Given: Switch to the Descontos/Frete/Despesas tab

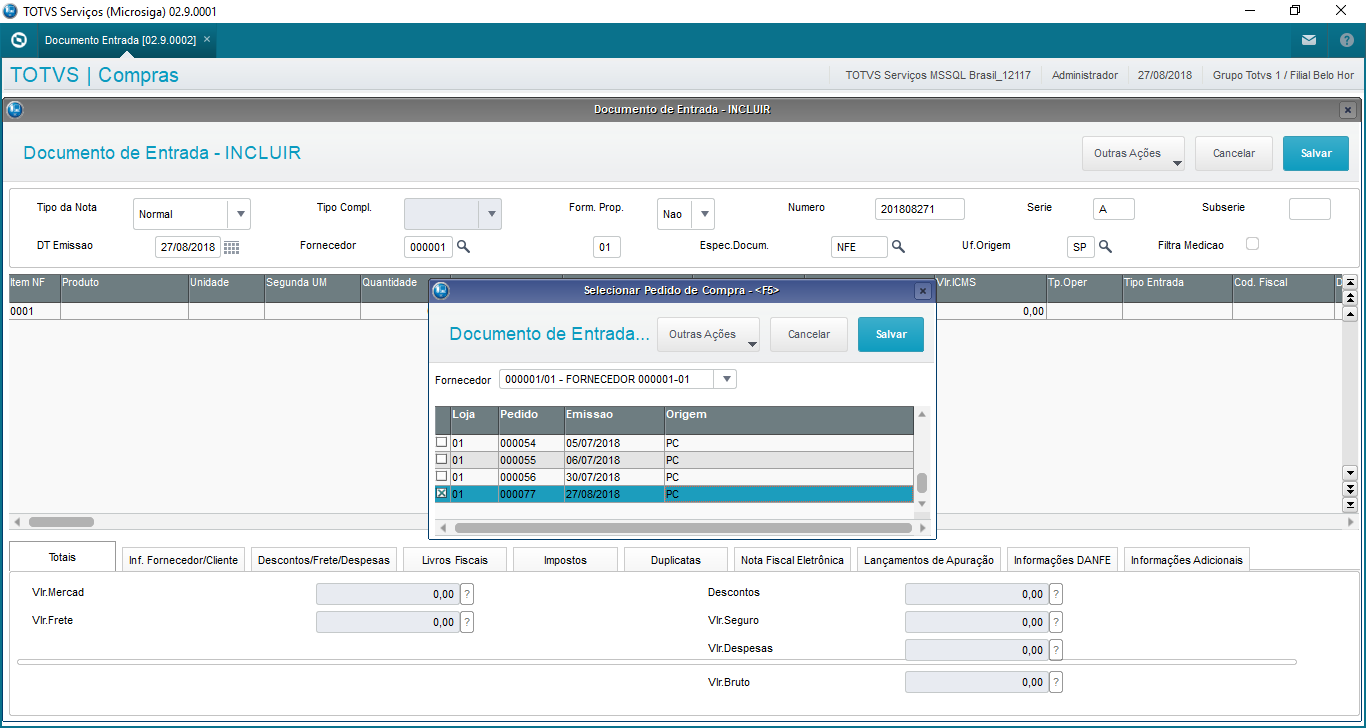Looking at the screenshot, I should coord(324,560).
